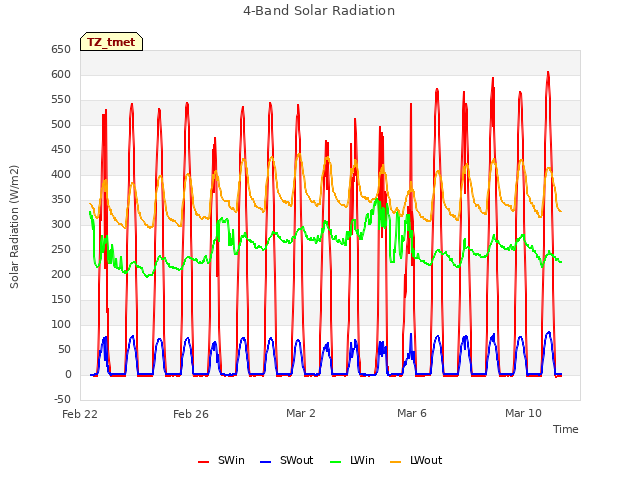
Task: Click the Feb 22 x-axis tick label
Action: 80,414
